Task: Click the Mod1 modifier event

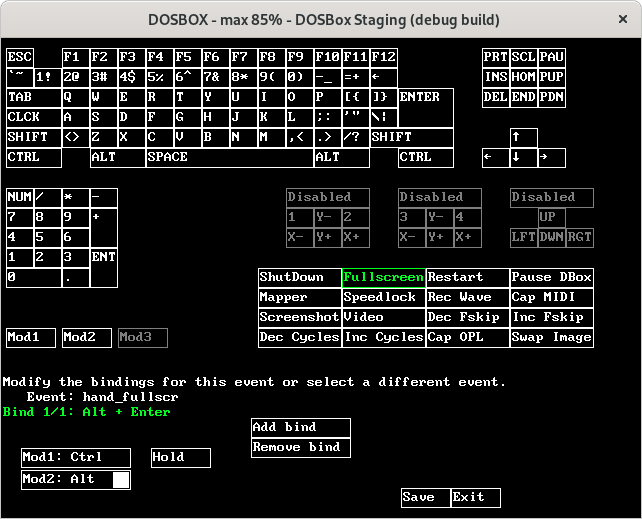Action: (x=31, y=338)
